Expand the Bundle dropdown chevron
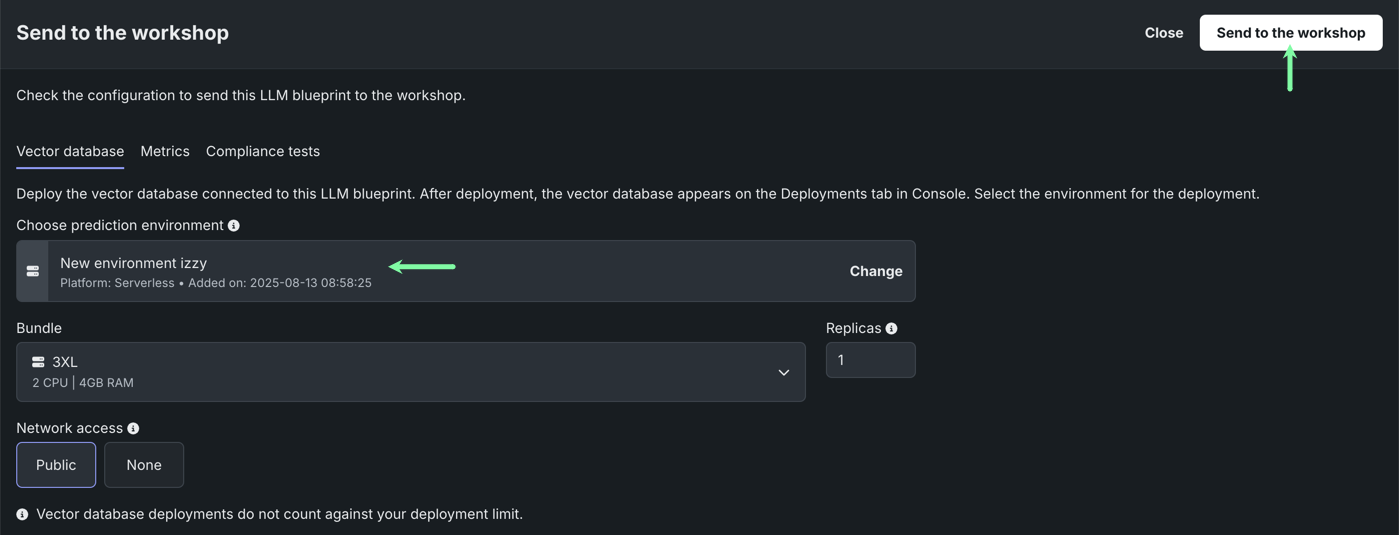Viewport: 1399px width, 535px height. [783, 373]
